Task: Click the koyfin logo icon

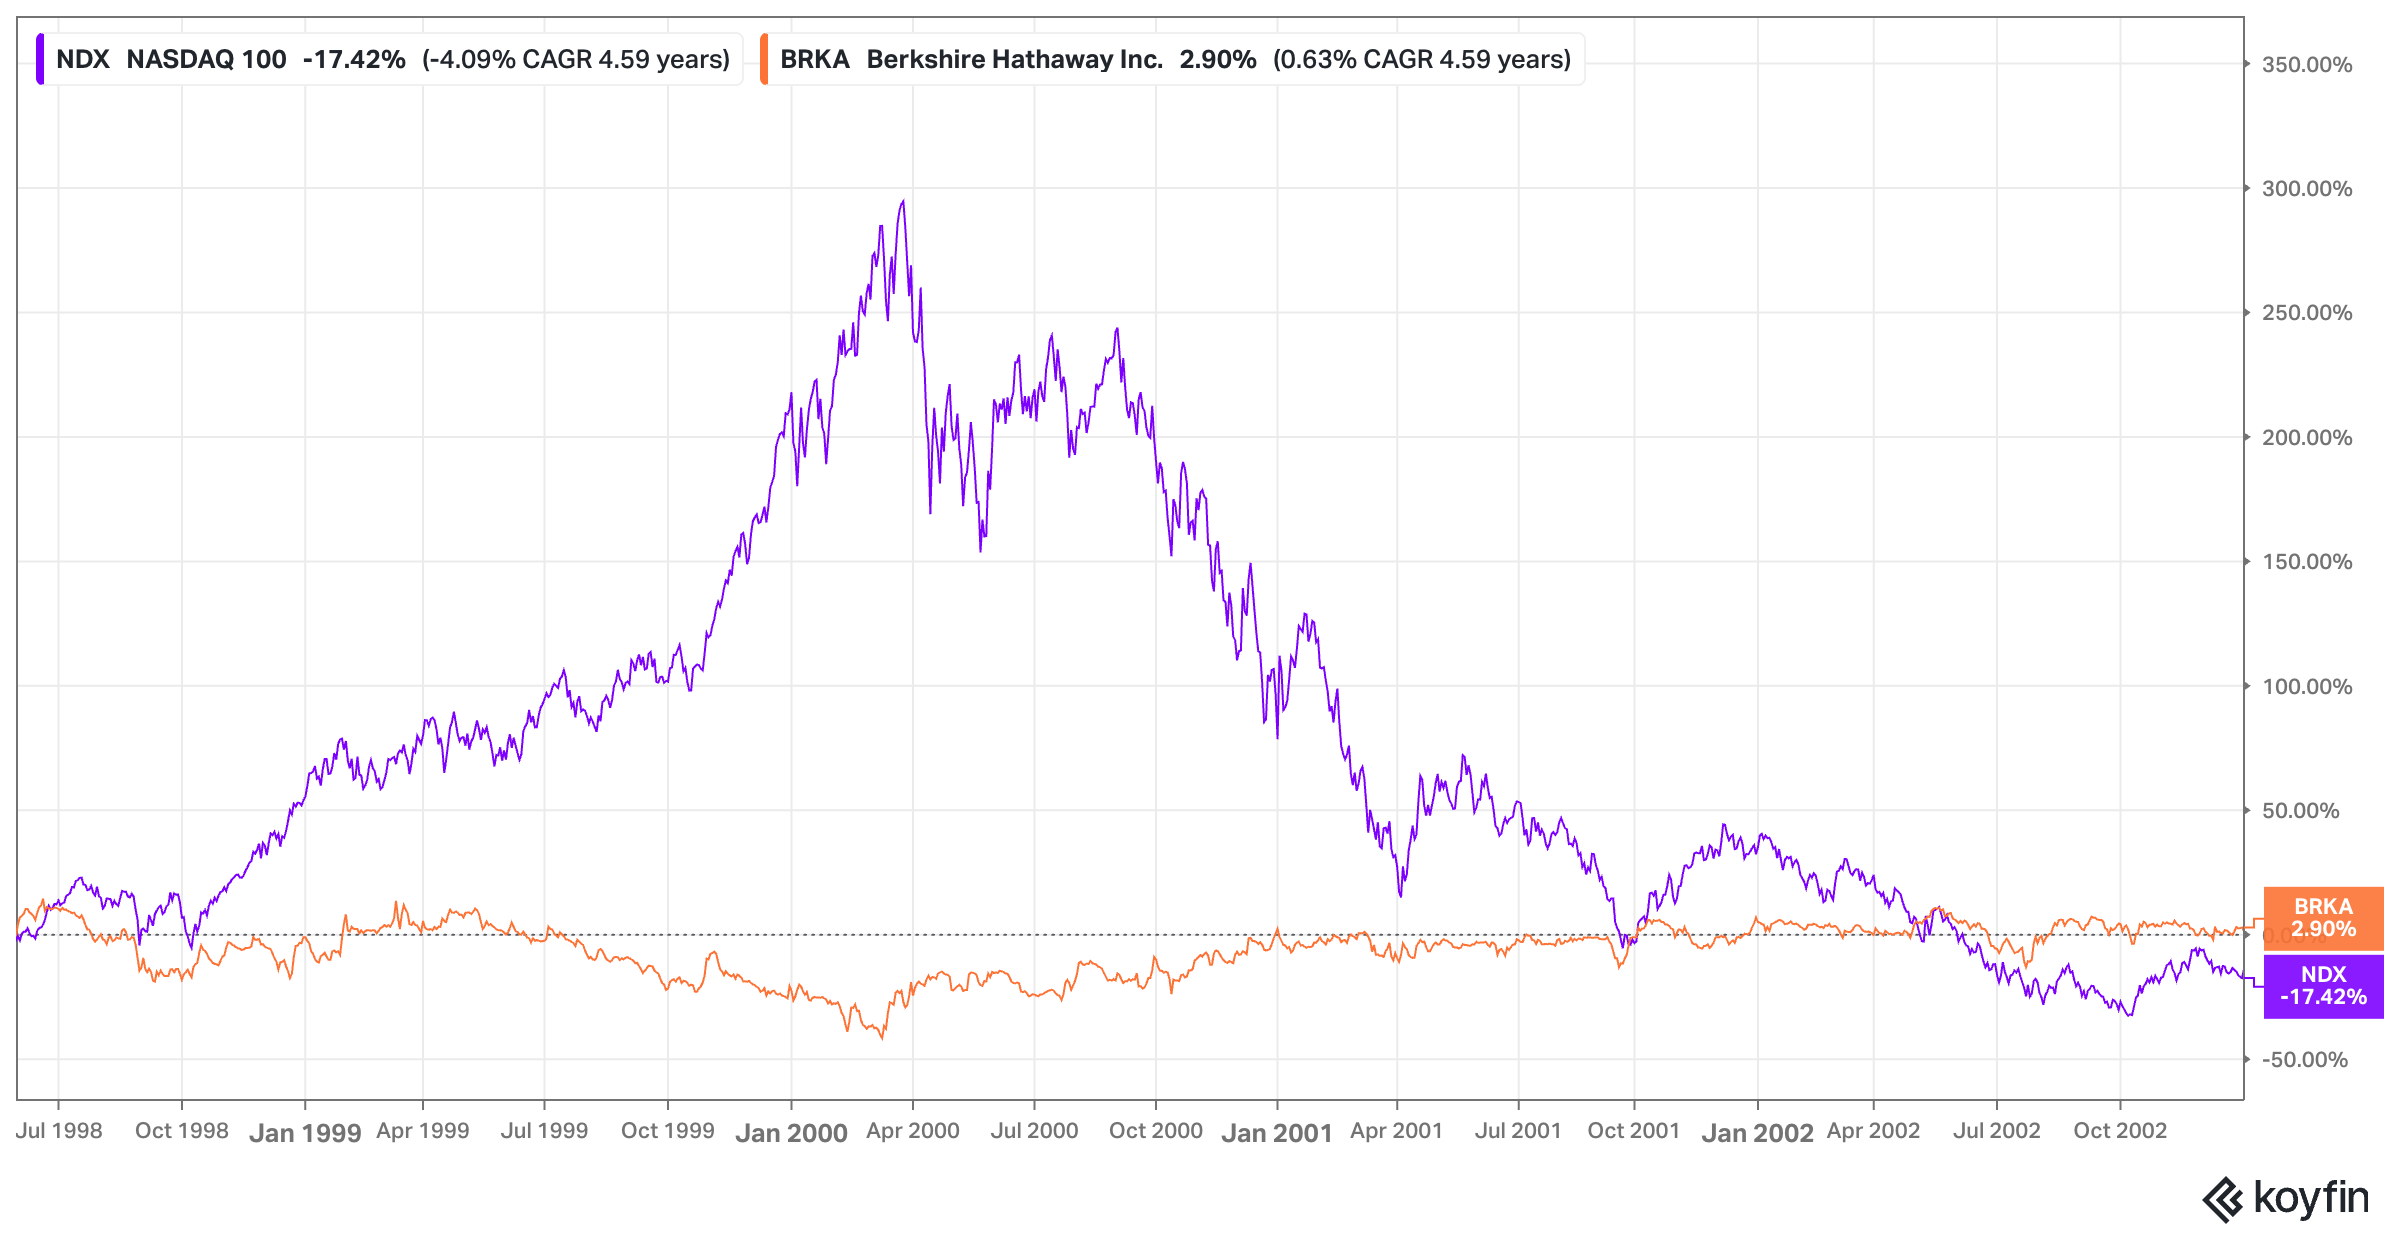Action: [x=2223, y=1199]
